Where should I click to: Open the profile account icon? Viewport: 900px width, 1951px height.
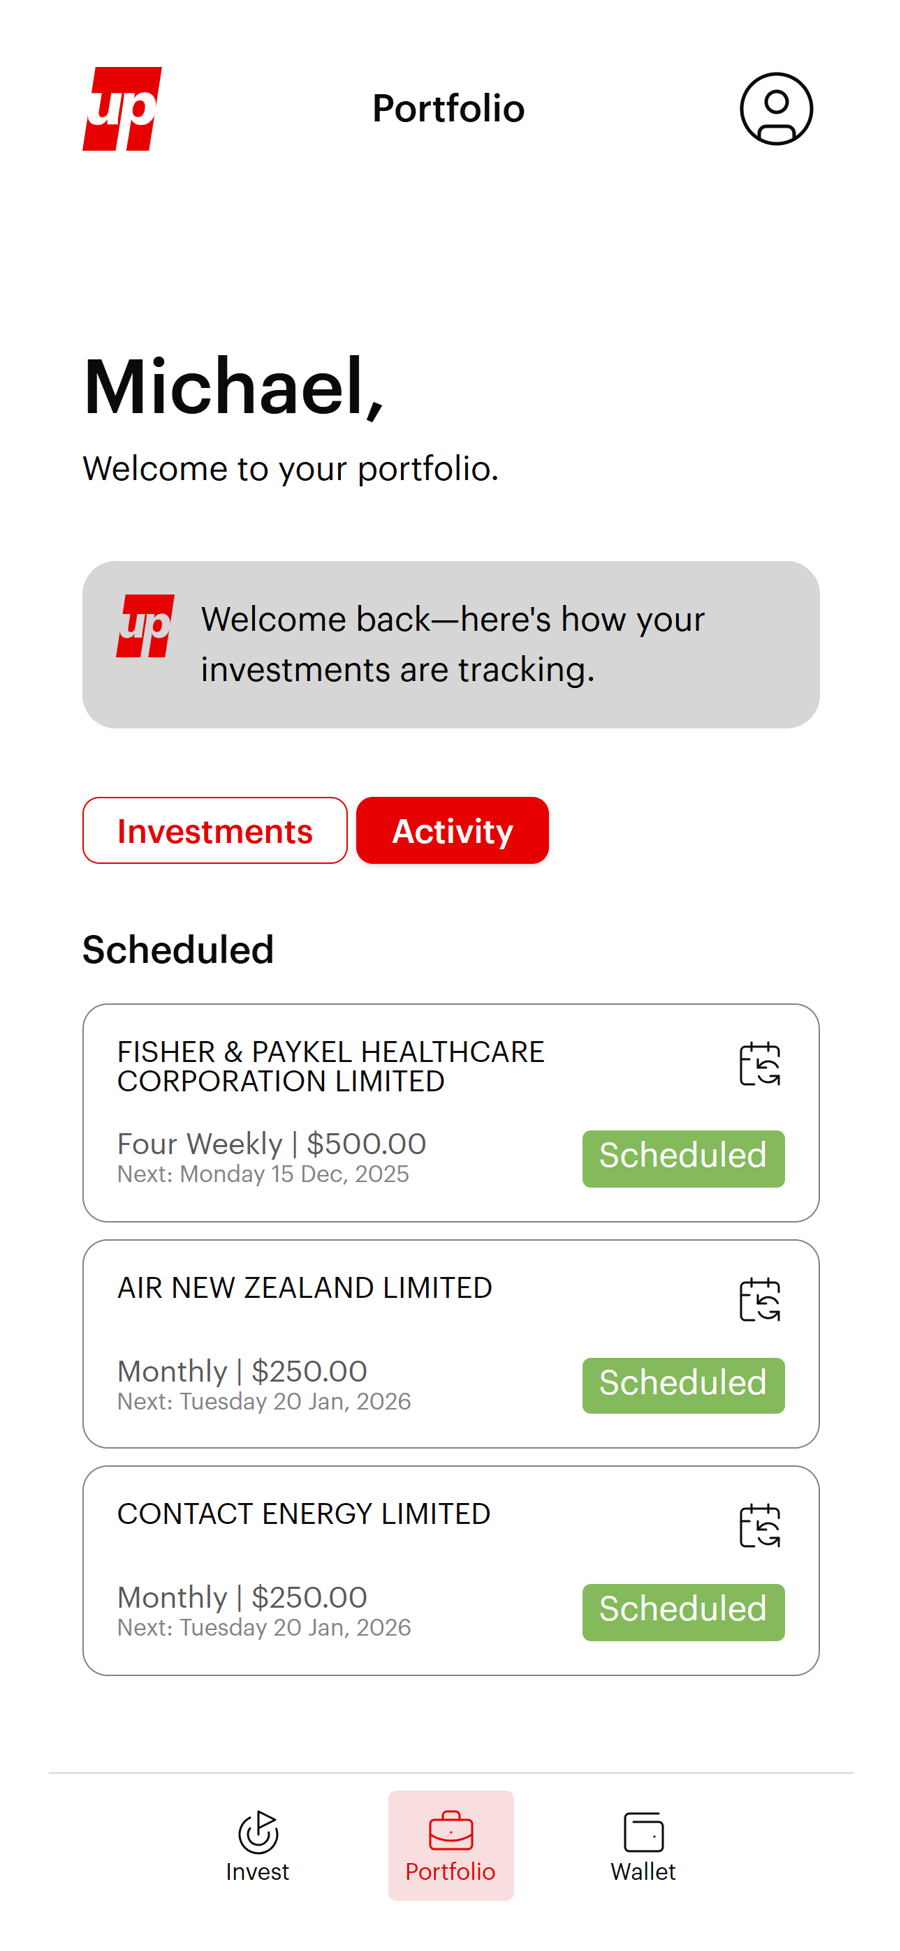click(x=776, y=108)
